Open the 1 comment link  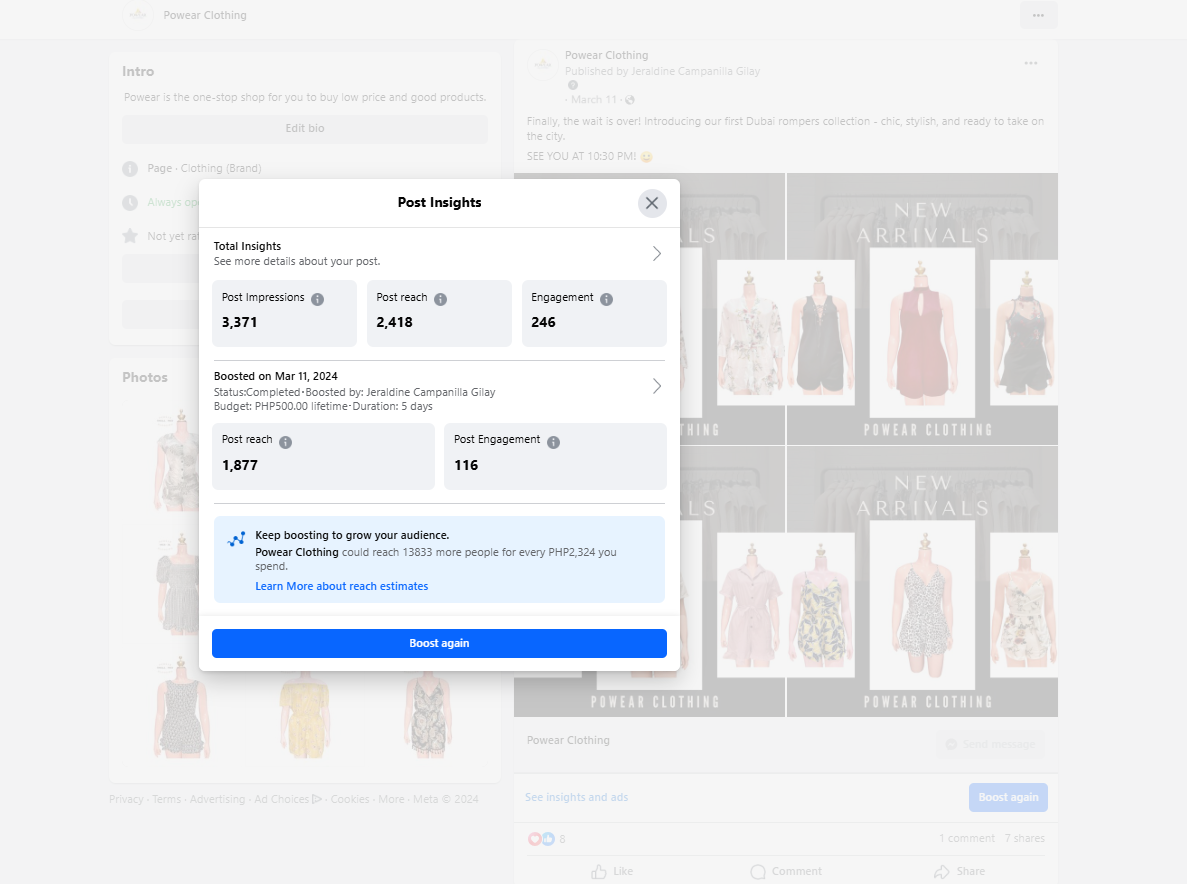[967, 838]
